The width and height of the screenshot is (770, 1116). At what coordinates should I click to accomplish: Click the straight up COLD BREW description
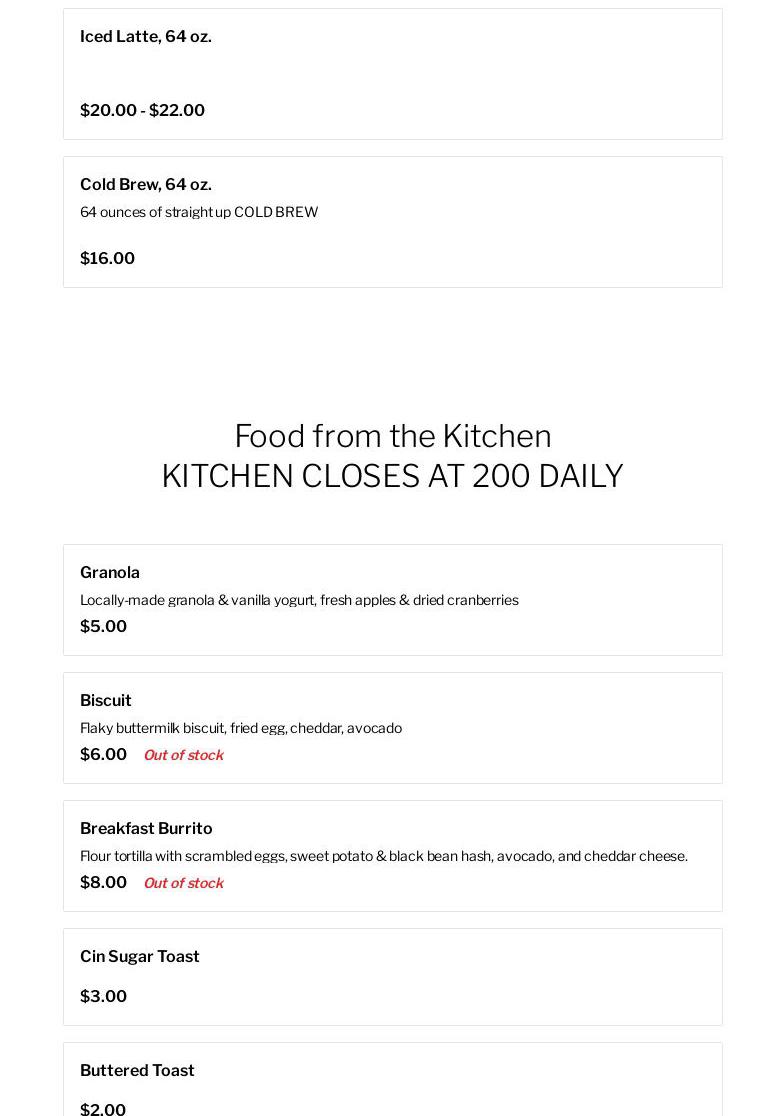[x=199, y=212]
